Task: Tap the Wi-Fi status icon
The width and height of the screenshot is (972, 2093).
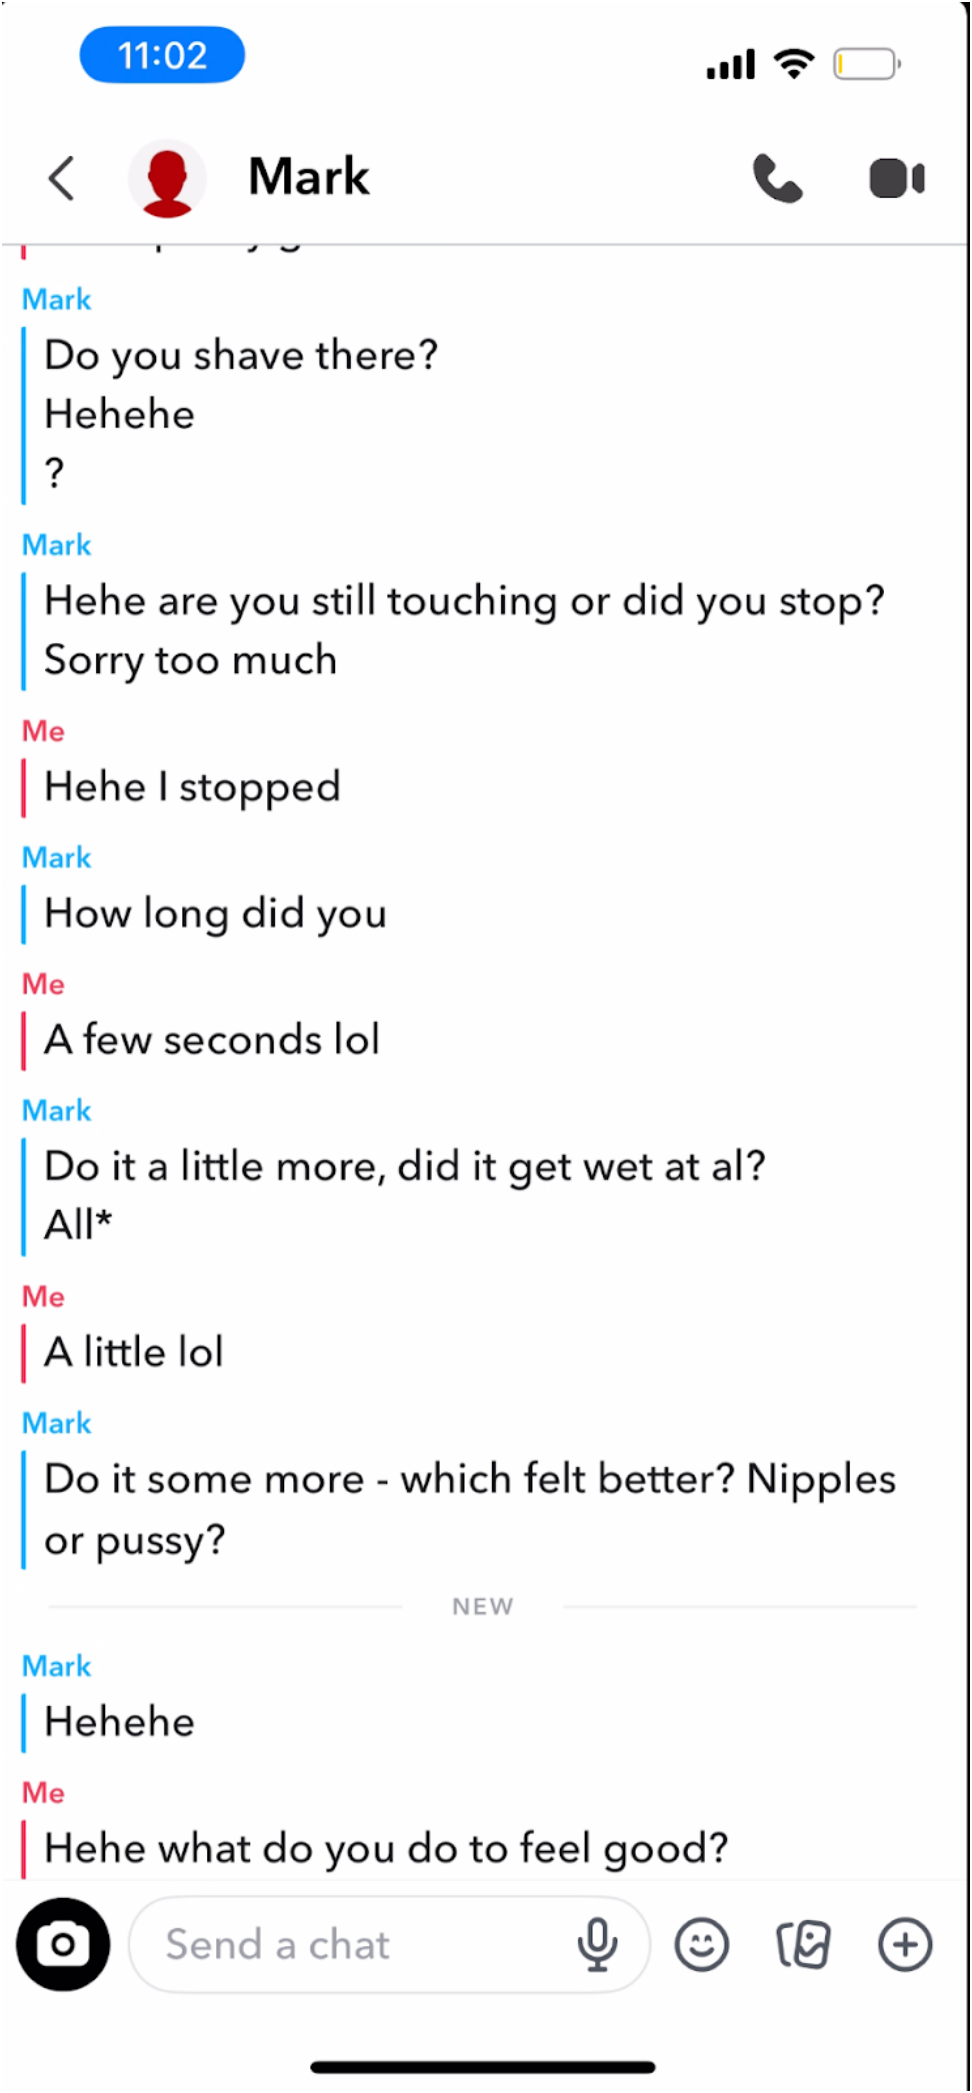Action: (794, 63)
